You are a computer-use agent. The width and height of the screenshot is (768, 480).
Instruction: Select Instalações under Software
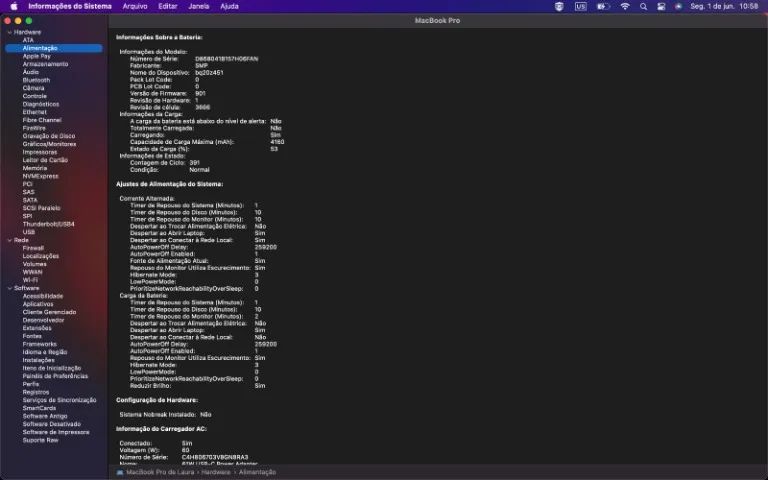pyautogui.click(x=38, y=360)
